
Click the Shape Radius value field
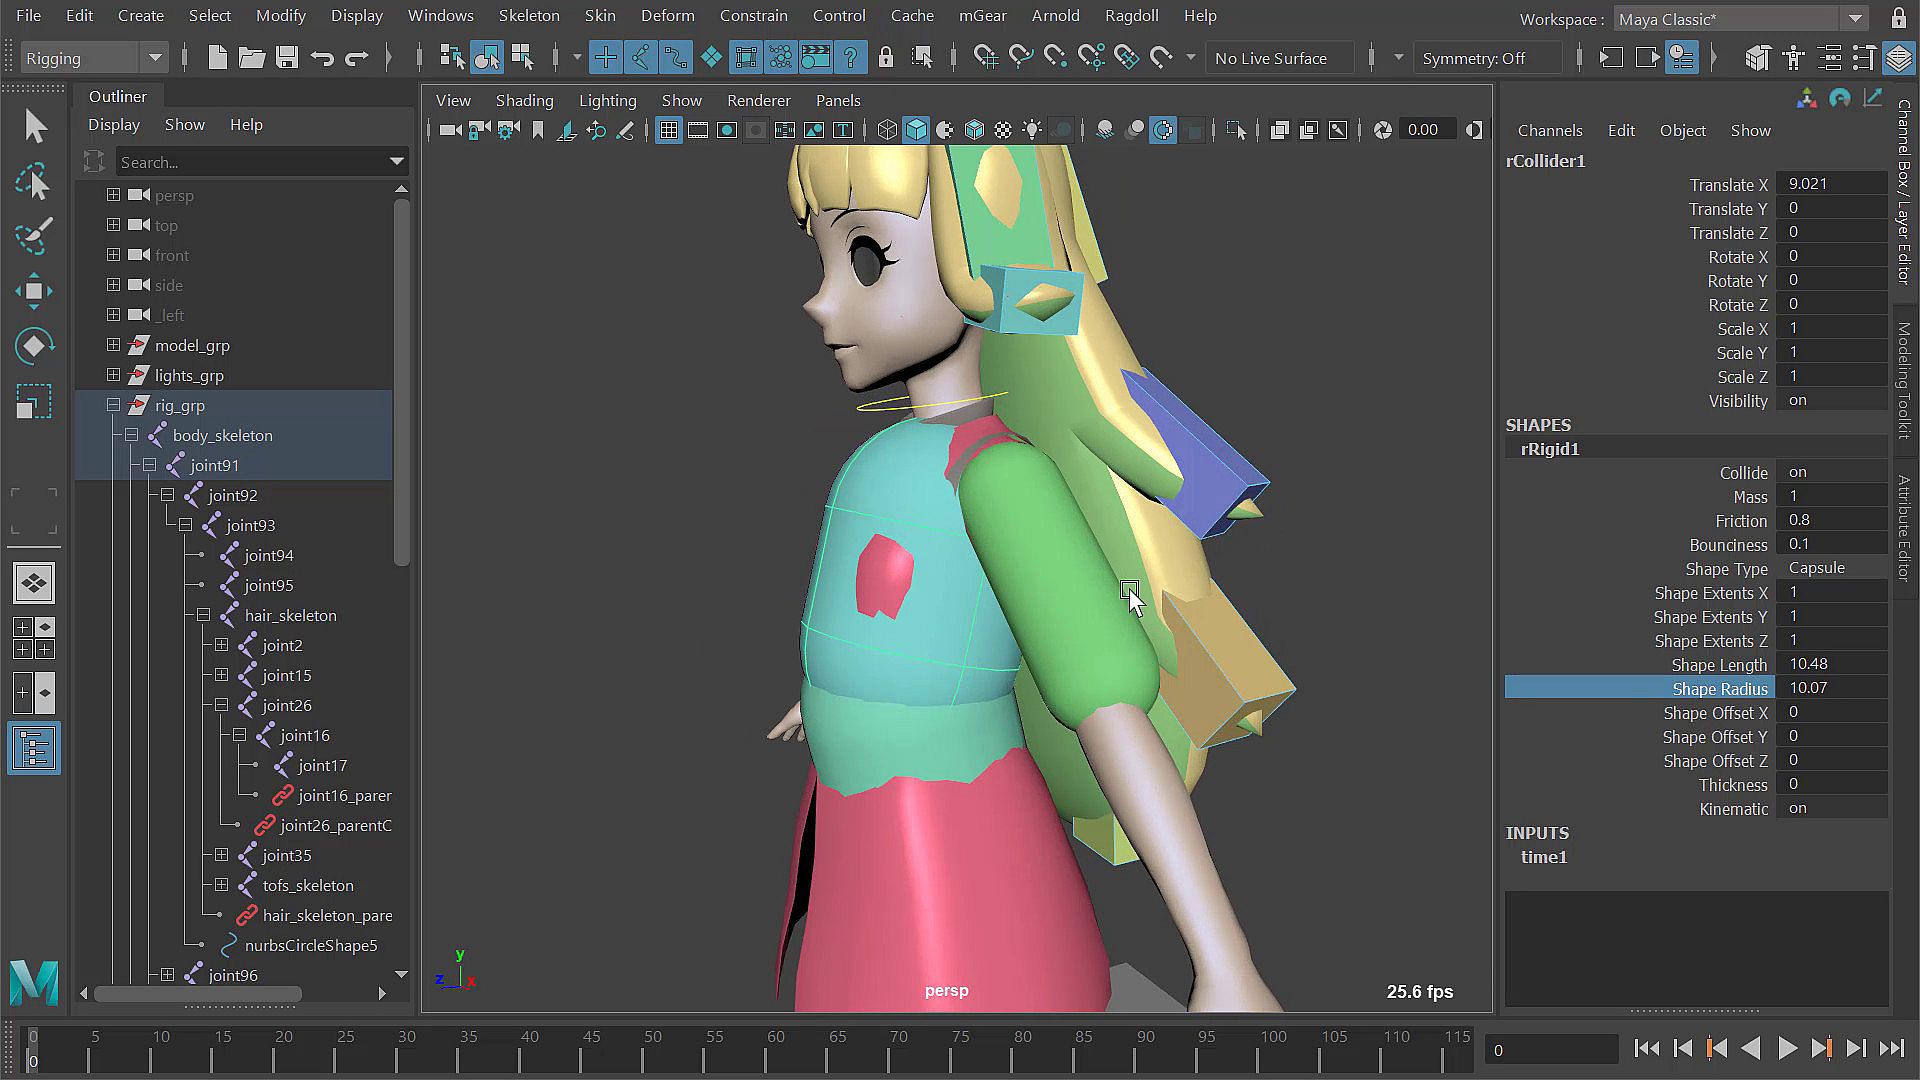pyautogui.click(x=1830, y=688)
